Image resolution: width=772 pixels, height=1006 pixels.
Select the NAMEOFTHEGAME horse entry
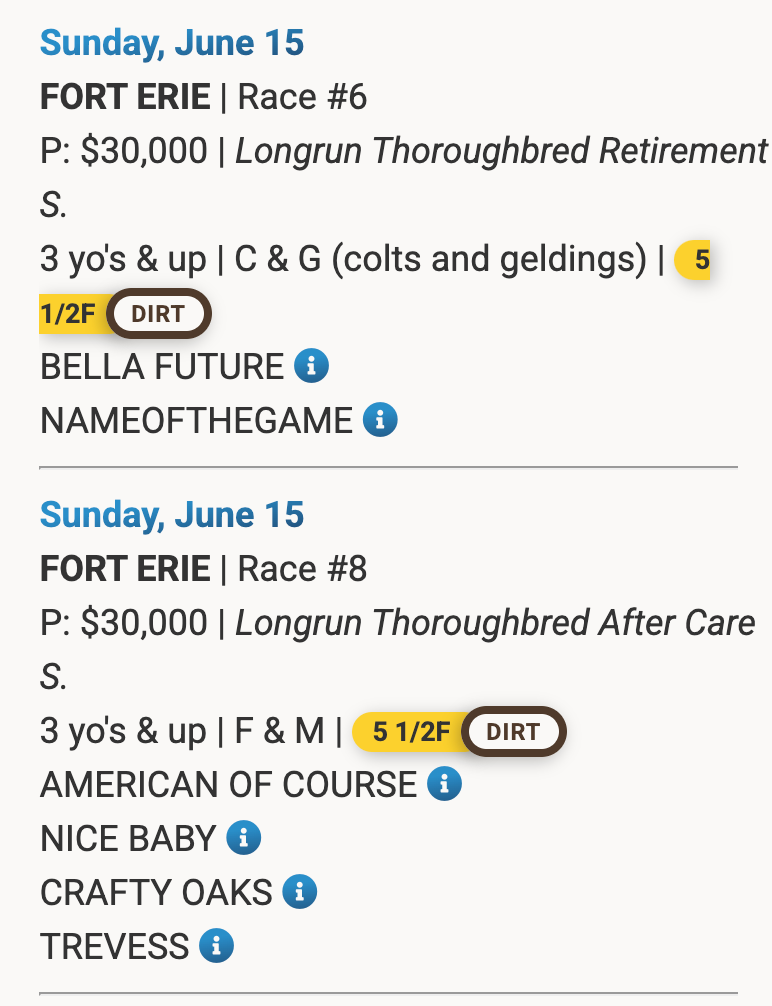coord(196,421)
